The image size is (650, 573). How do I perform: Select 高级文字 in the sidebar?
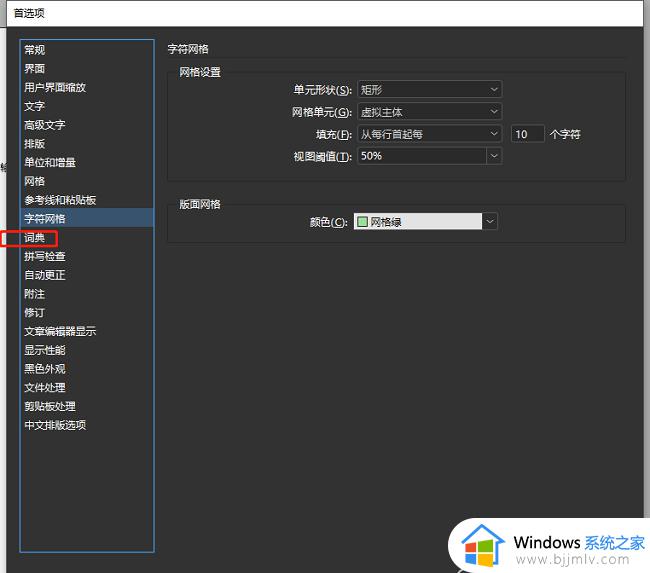87,125
